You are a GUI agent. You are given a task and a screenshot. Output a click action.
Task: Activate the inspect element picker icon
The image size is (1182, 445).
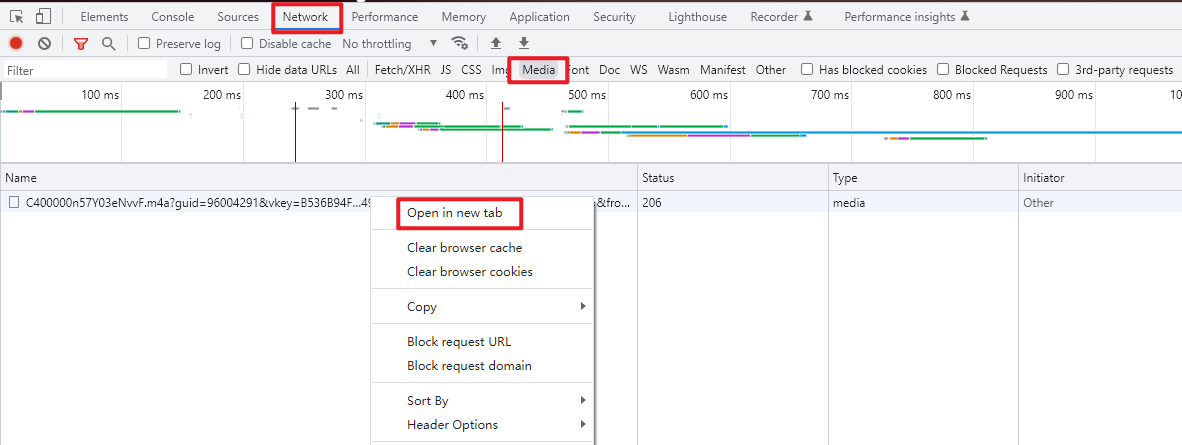[x=16, y=17]
